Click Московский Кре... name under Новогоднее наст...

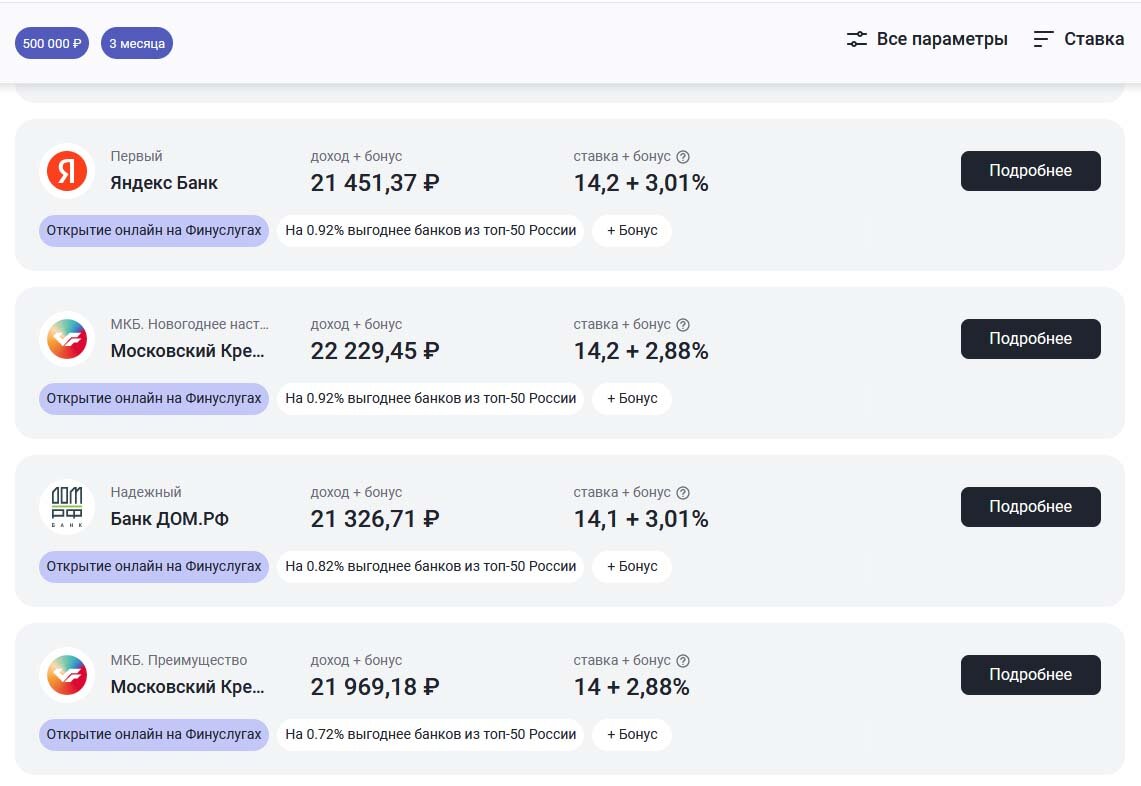tap(187, 352)
